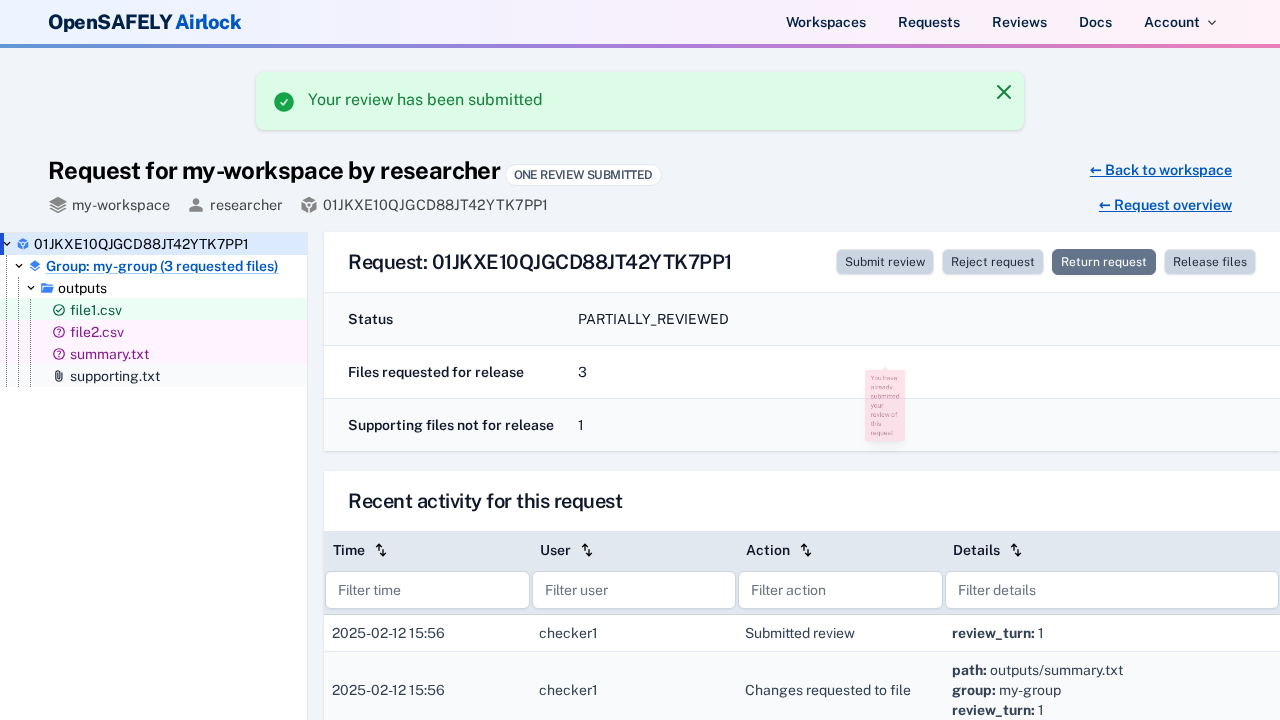
Task: Click the request cube icon in file tree
Action: point(23,244)
